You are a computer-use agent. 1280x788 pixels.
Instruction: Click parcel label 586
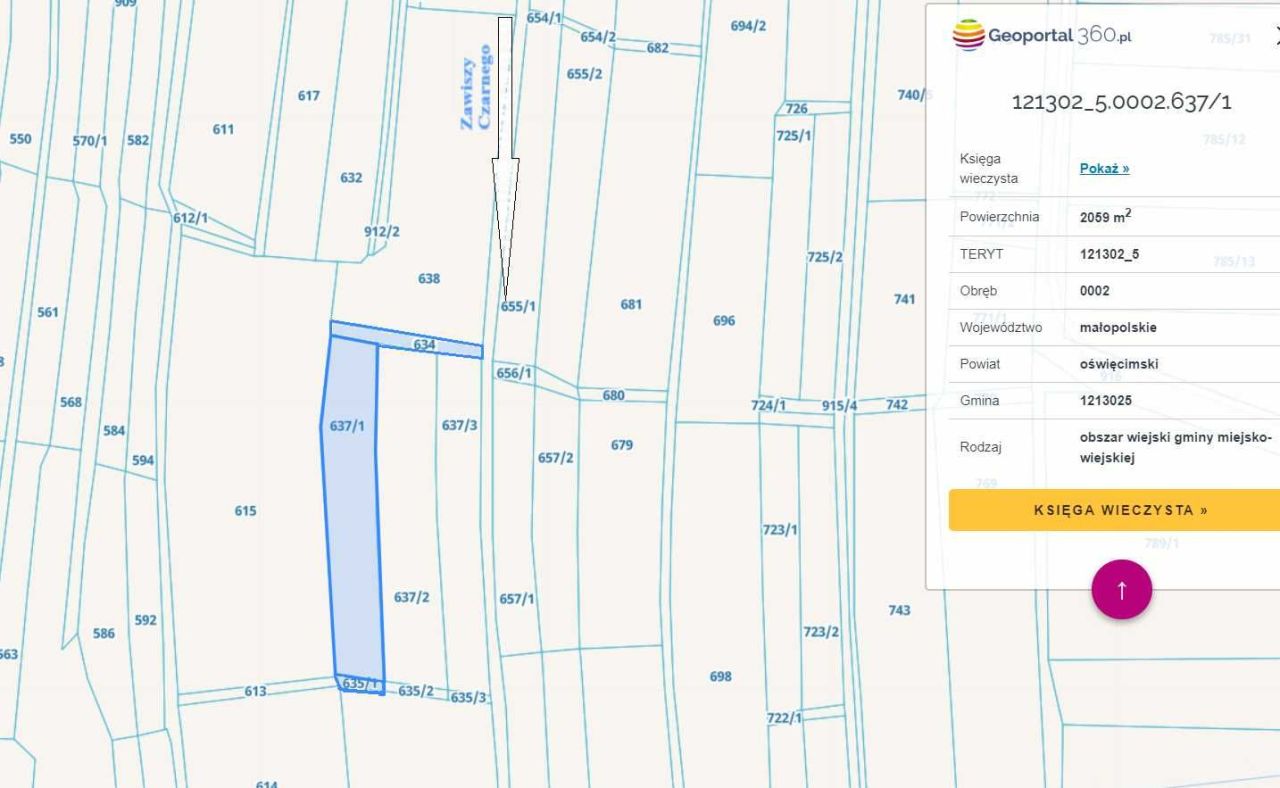click(104, 633)
